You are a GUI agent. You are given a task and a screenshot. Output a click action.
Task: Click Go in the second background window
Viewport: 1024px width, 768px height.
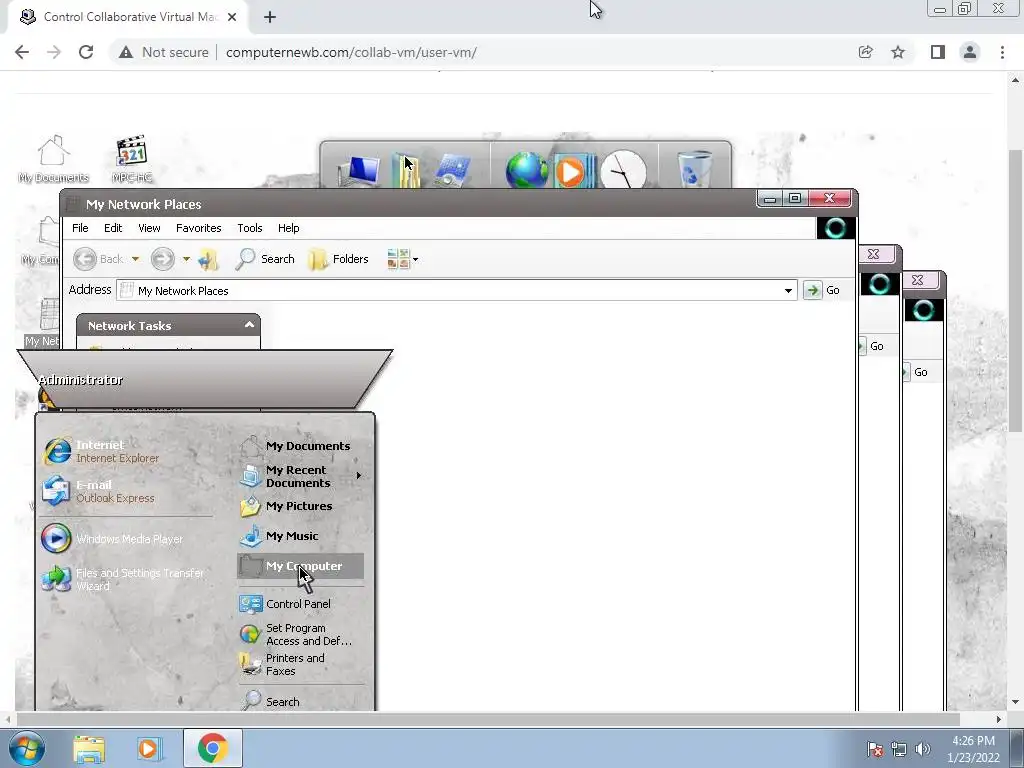871,346
